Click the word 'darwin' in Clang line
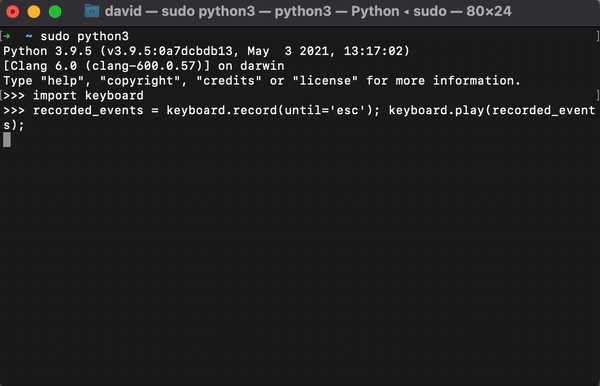 [262, 66]
